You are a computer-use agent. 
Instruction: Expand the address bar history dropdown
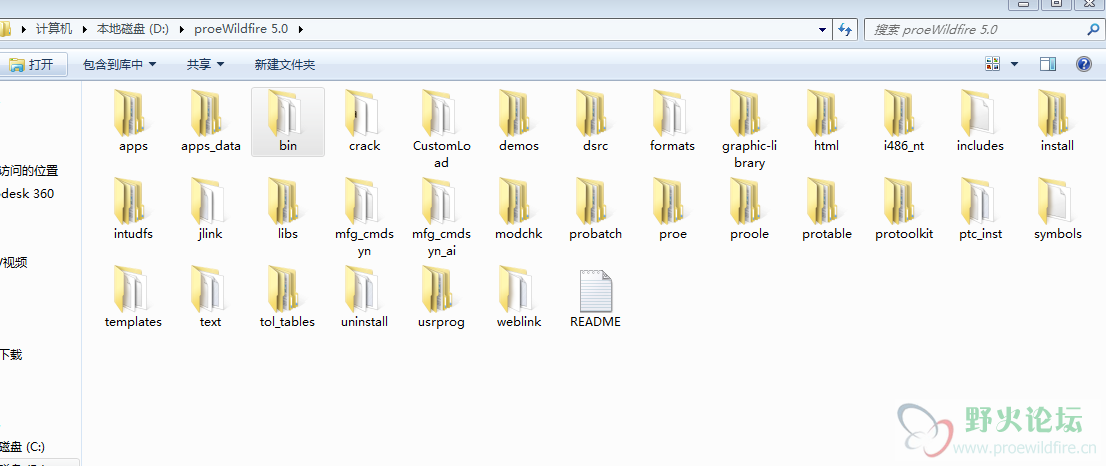click(822, 30)
